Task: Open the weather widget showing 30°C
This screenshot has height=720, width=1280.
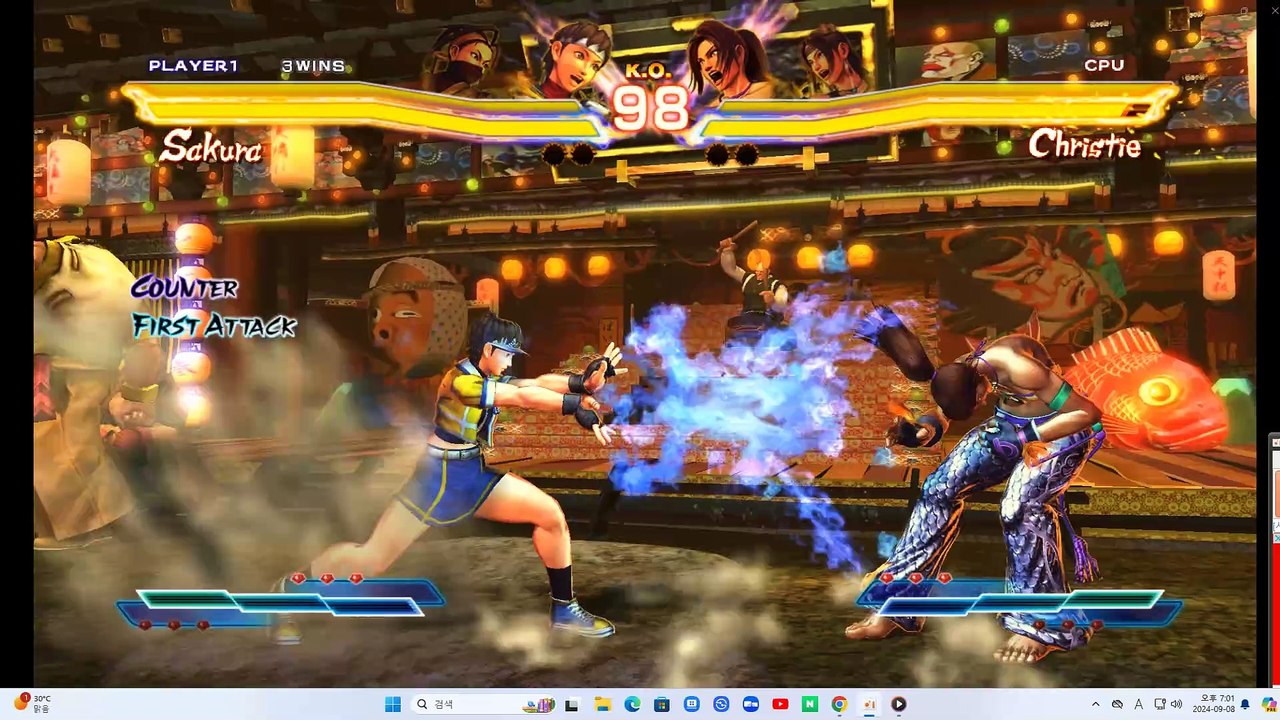Action: [x=32, y=704]
